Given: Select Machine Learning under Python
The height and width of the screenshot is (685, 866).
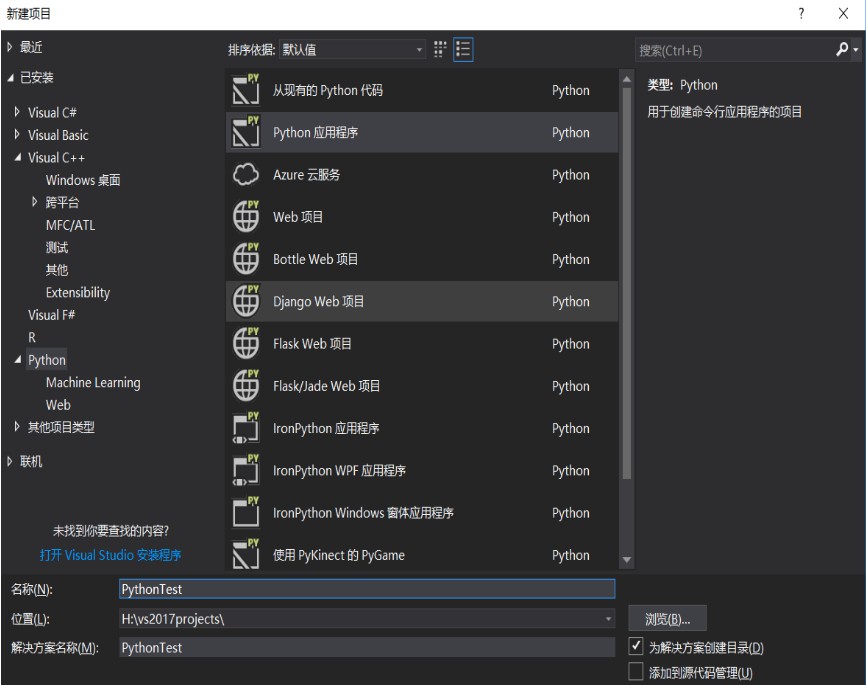Looking at the screenshot, I should point(93,383).
